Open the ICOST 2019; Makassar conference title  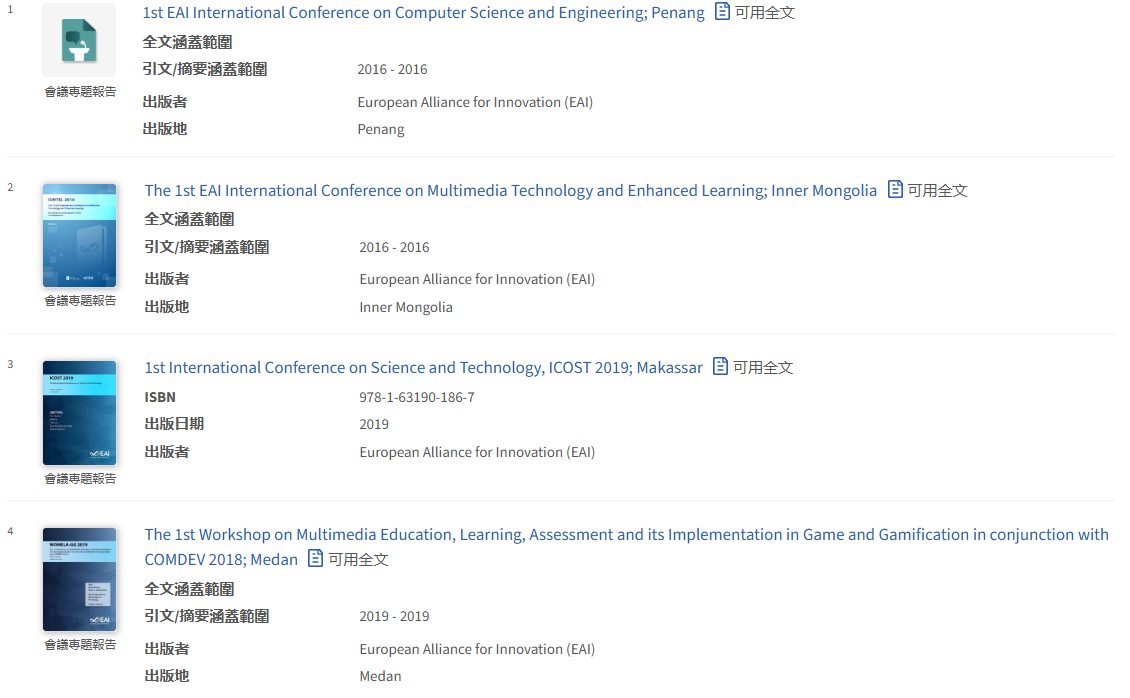(x=423, y=368)
